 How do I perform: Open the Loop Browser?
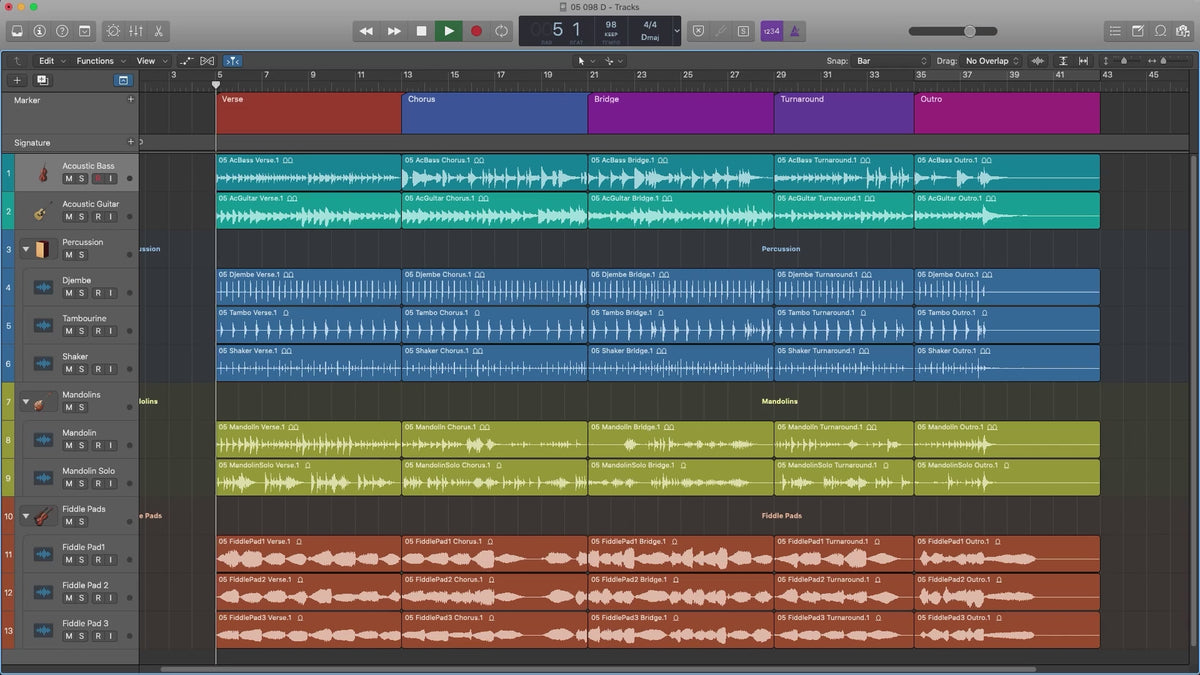[x=1162, y=31]
